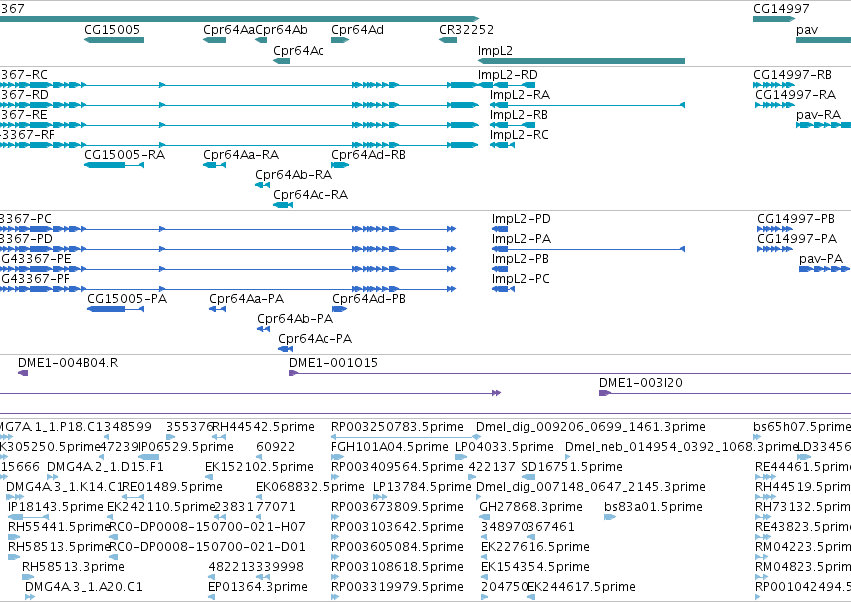
Task: Click EK244617.5prime EST label
Action: click(x=581, y=587)
